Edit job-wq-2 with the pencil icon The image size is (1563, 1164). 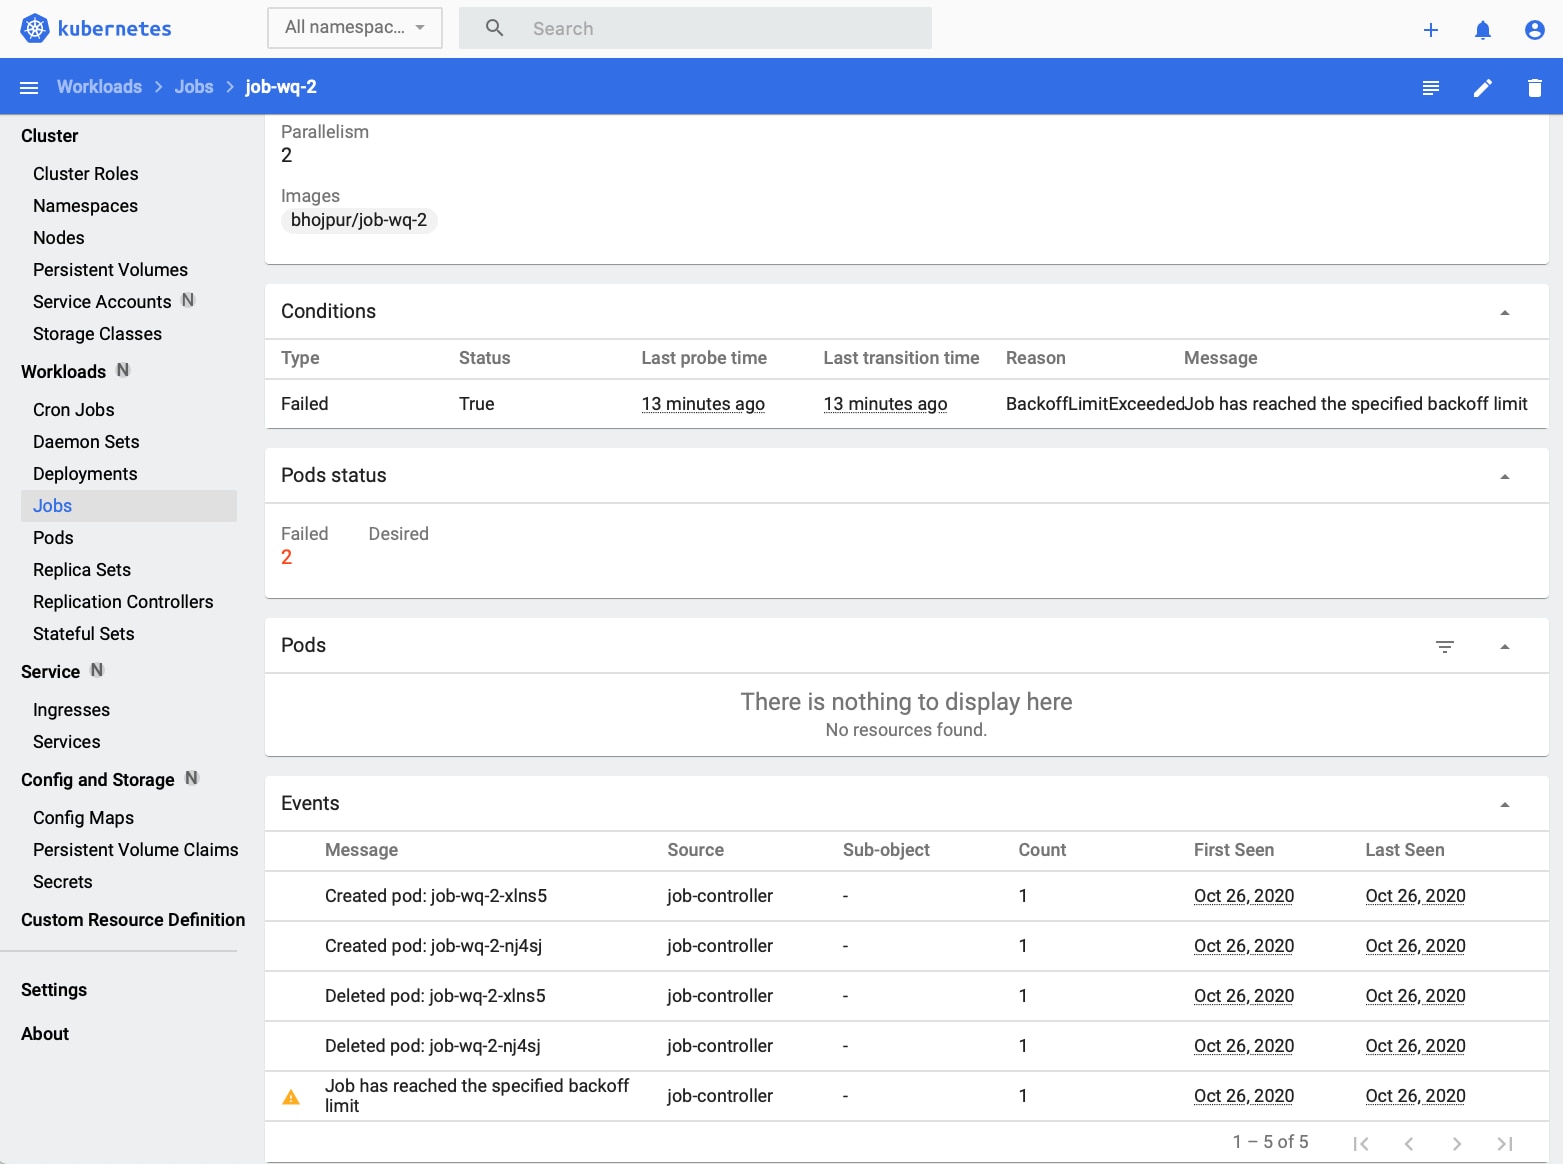point(1483,87)
